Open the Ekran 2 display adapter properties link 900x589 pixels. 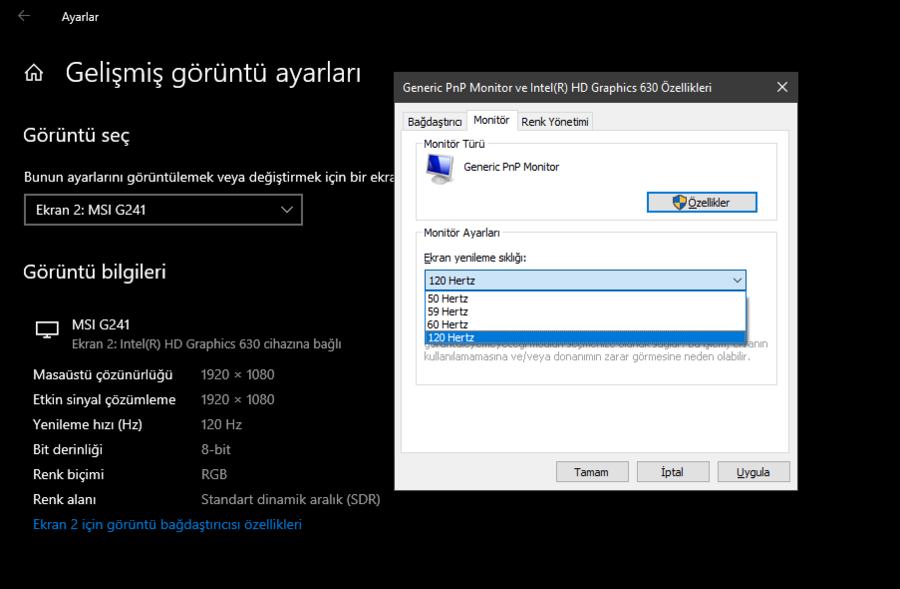click(167, 524)
